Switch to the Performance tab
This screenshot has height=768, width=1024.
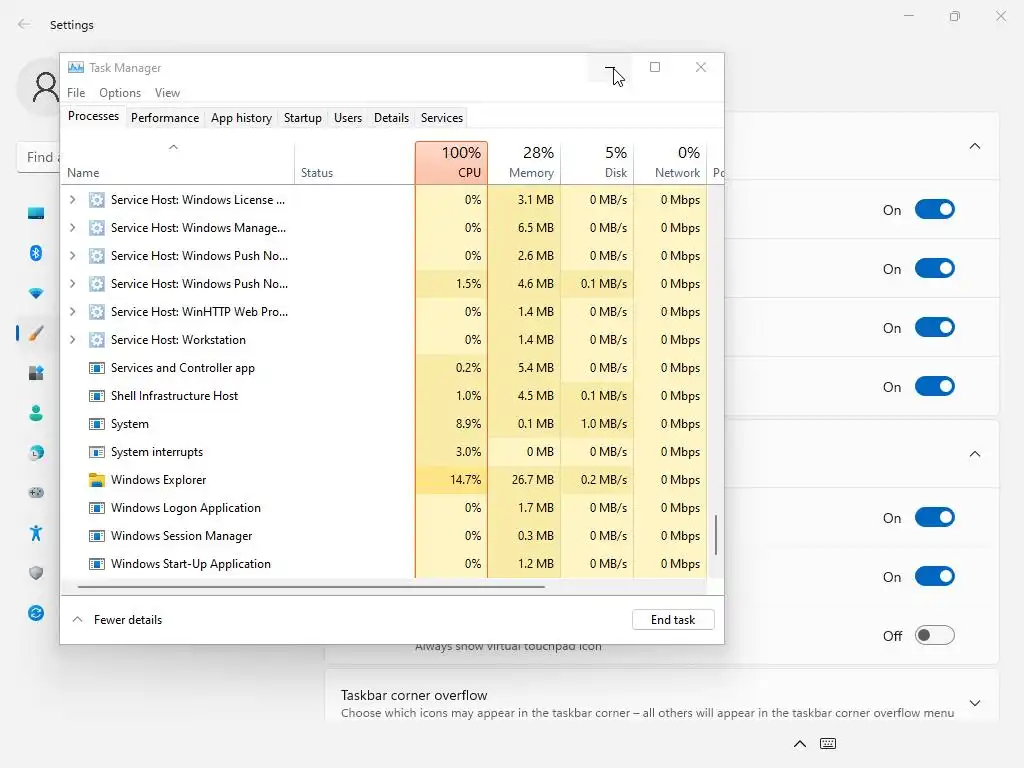pyautogui.click(x=165, y=118)
